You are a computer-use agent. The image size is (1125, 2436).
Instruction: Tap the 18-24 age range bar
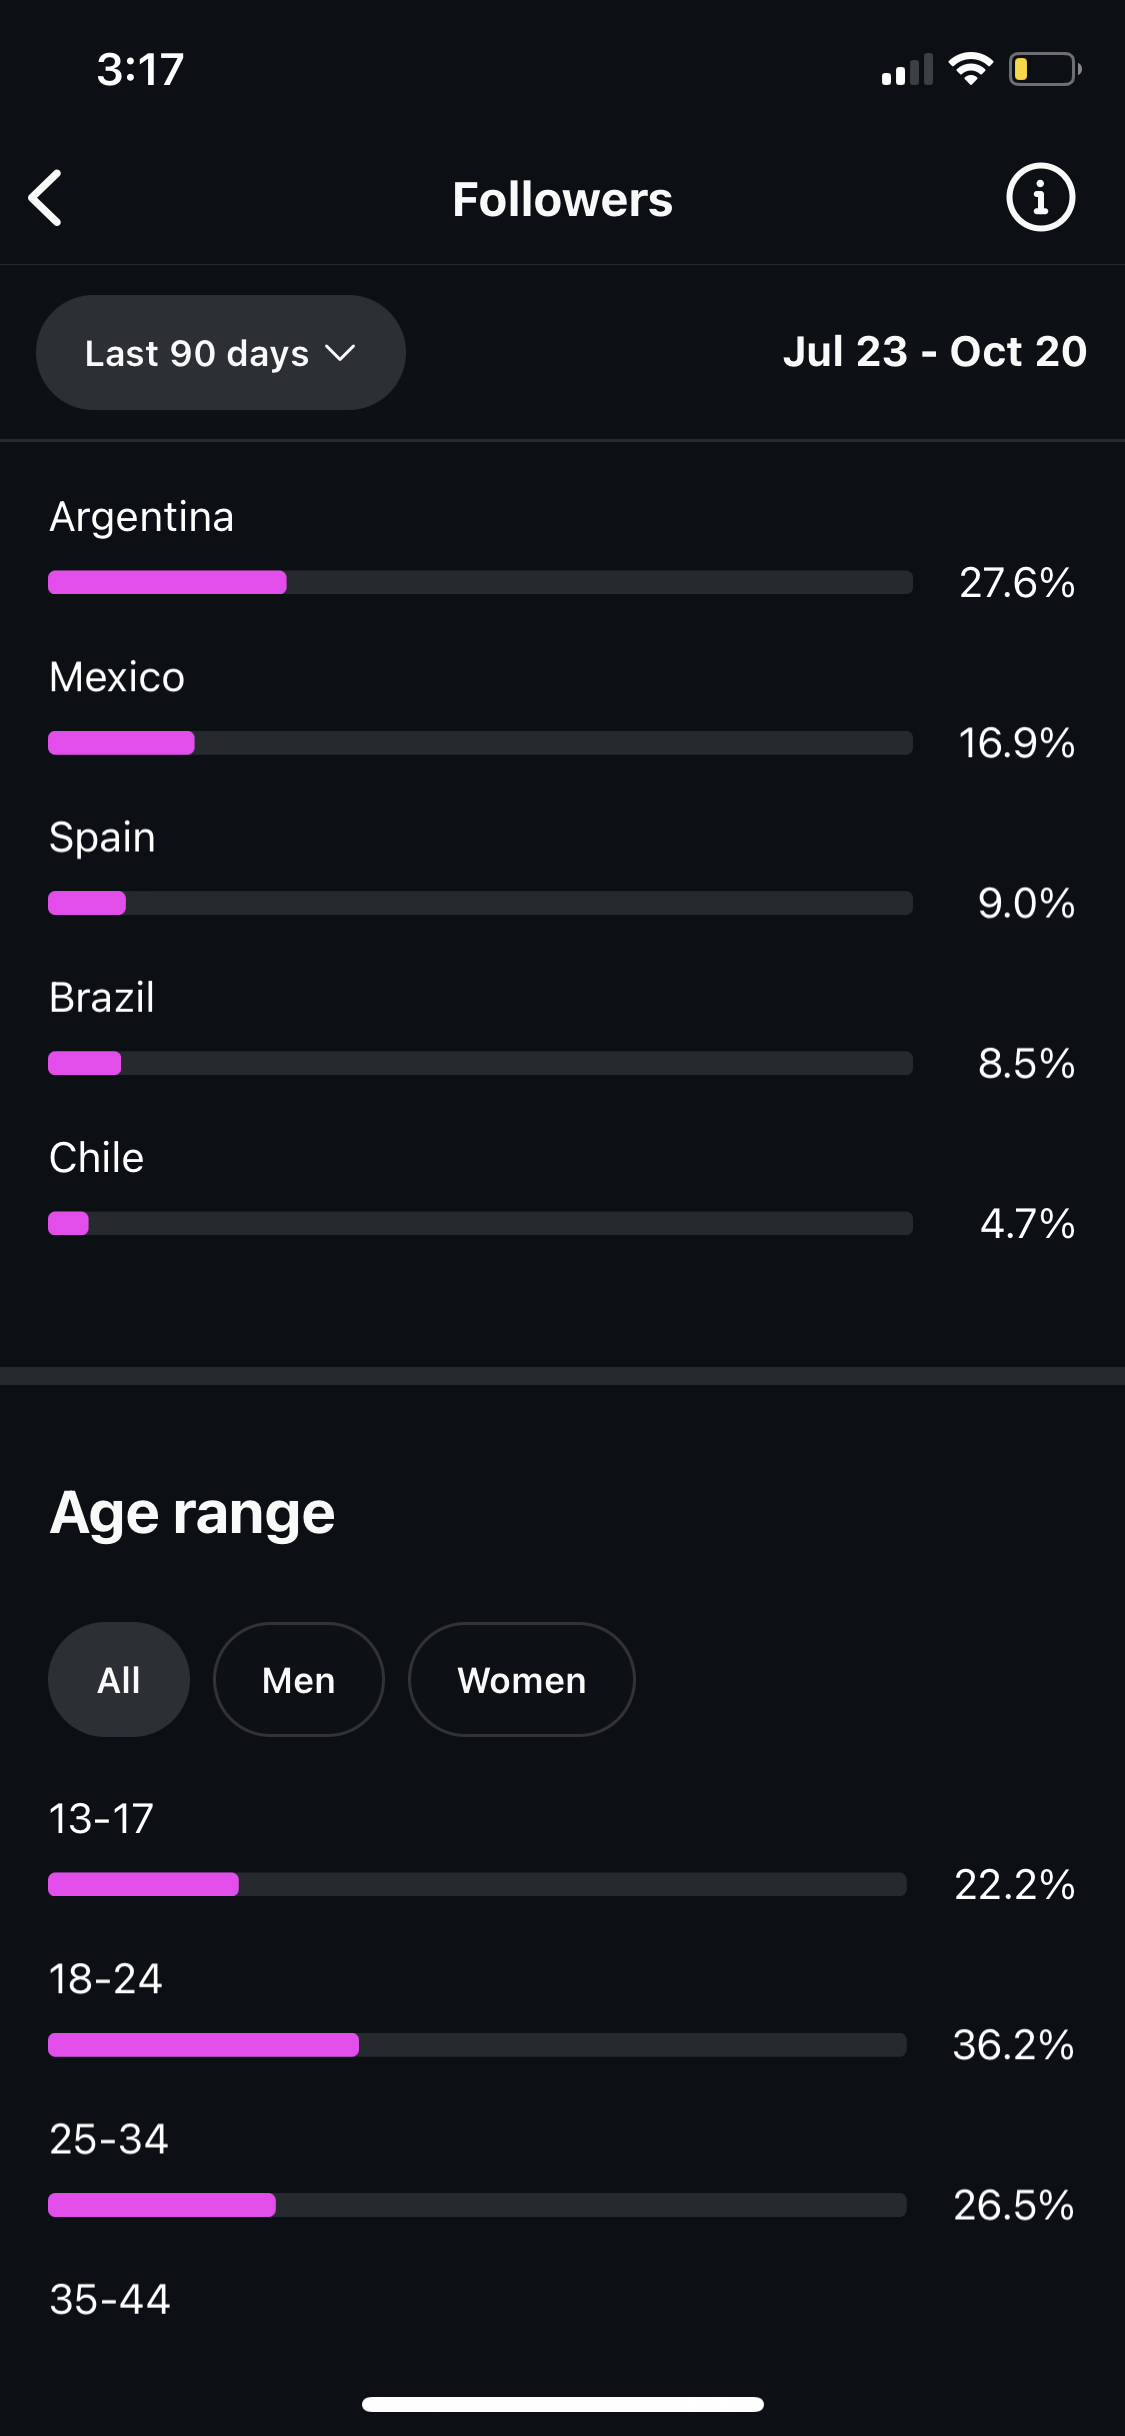[x=477, y=2045]
